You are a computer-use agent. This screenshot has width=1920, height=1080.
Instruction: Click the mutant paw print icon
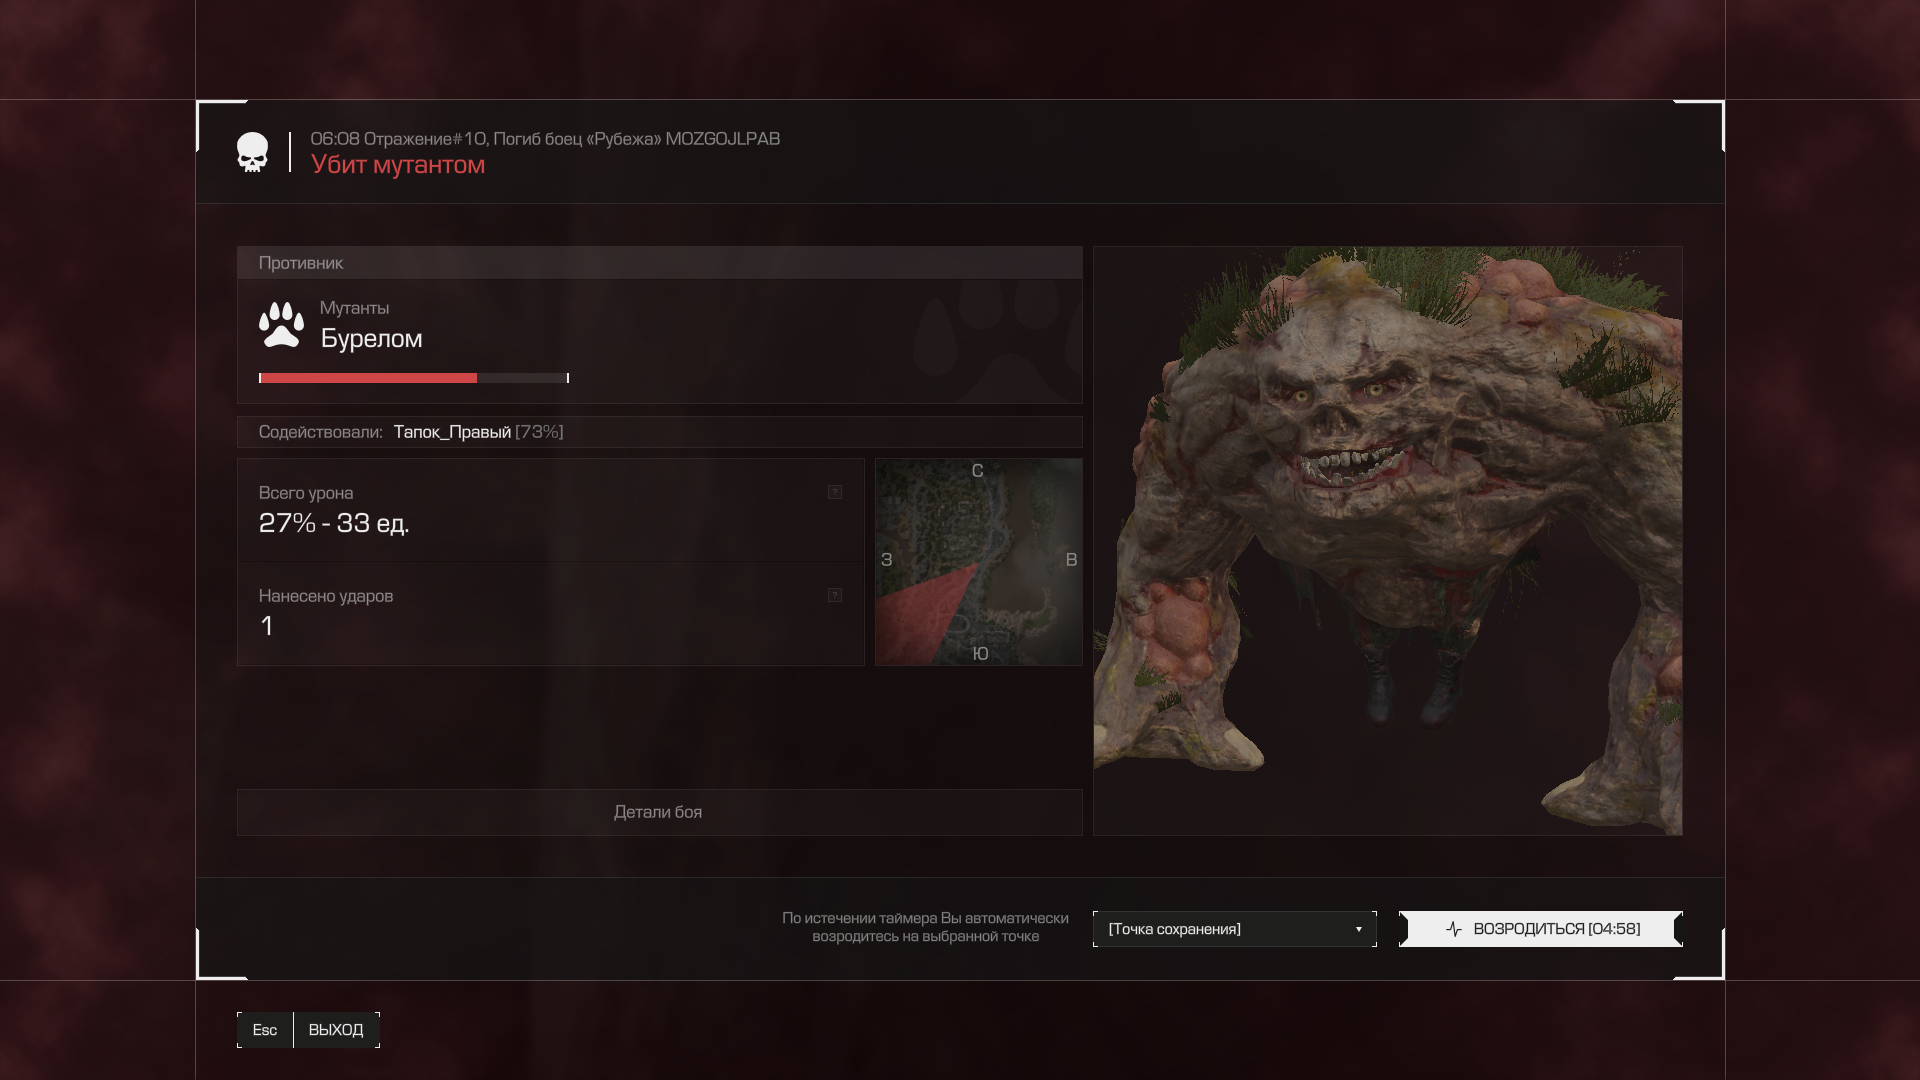[281, 325]
